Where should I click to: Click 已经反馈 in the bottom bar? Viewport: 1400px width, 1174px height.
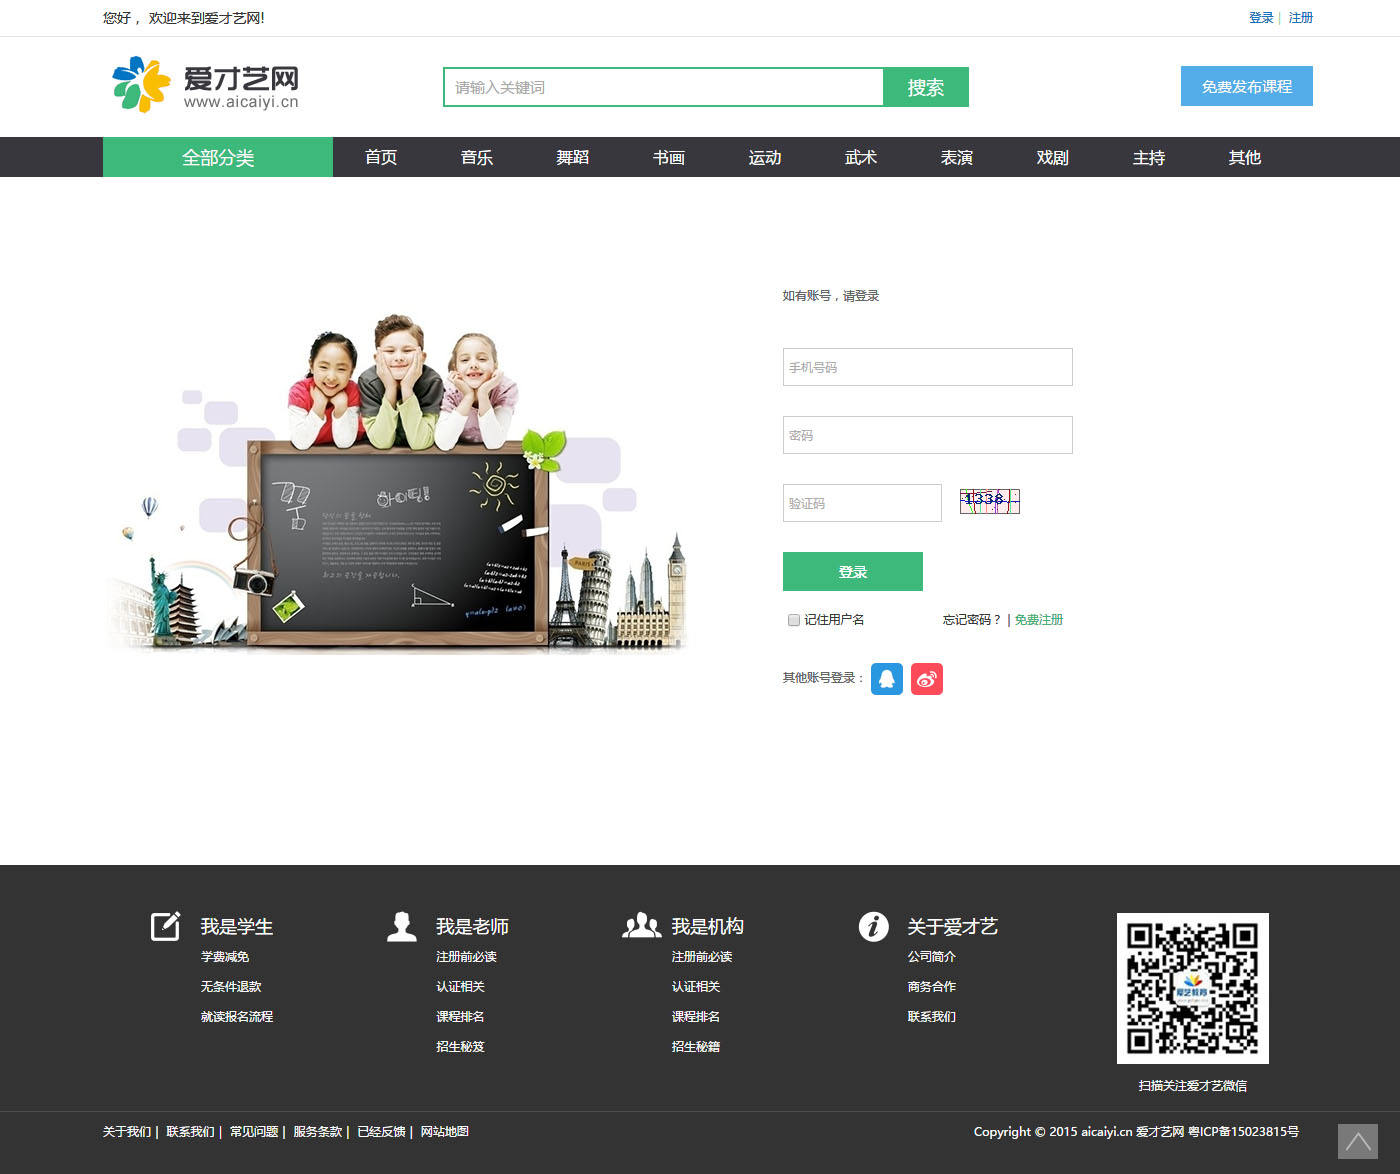point(381,1132)
